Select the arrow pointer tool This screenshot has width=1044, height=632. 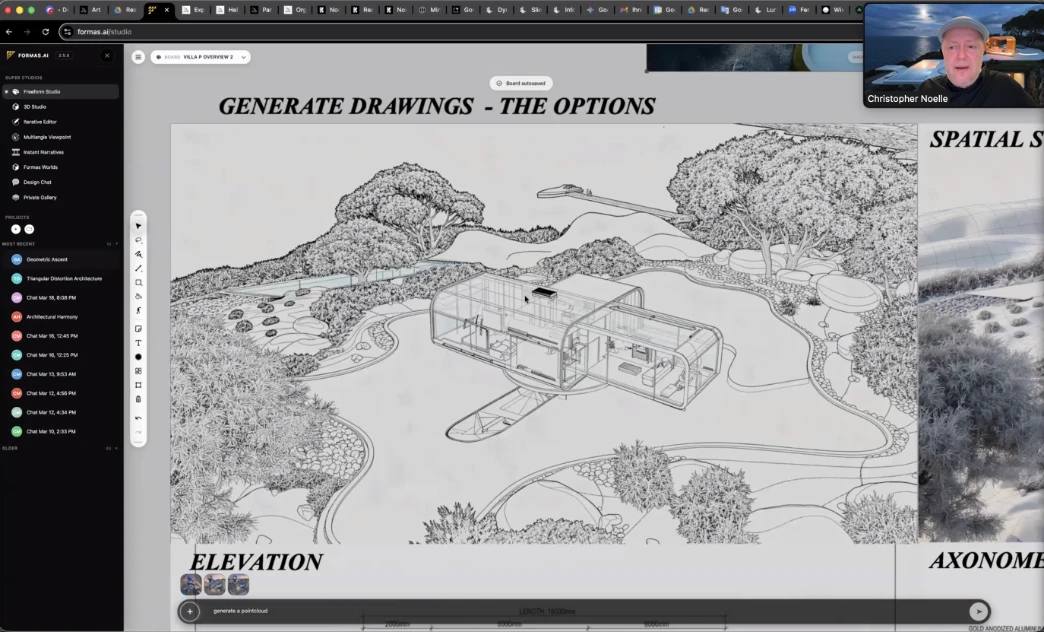138,226
